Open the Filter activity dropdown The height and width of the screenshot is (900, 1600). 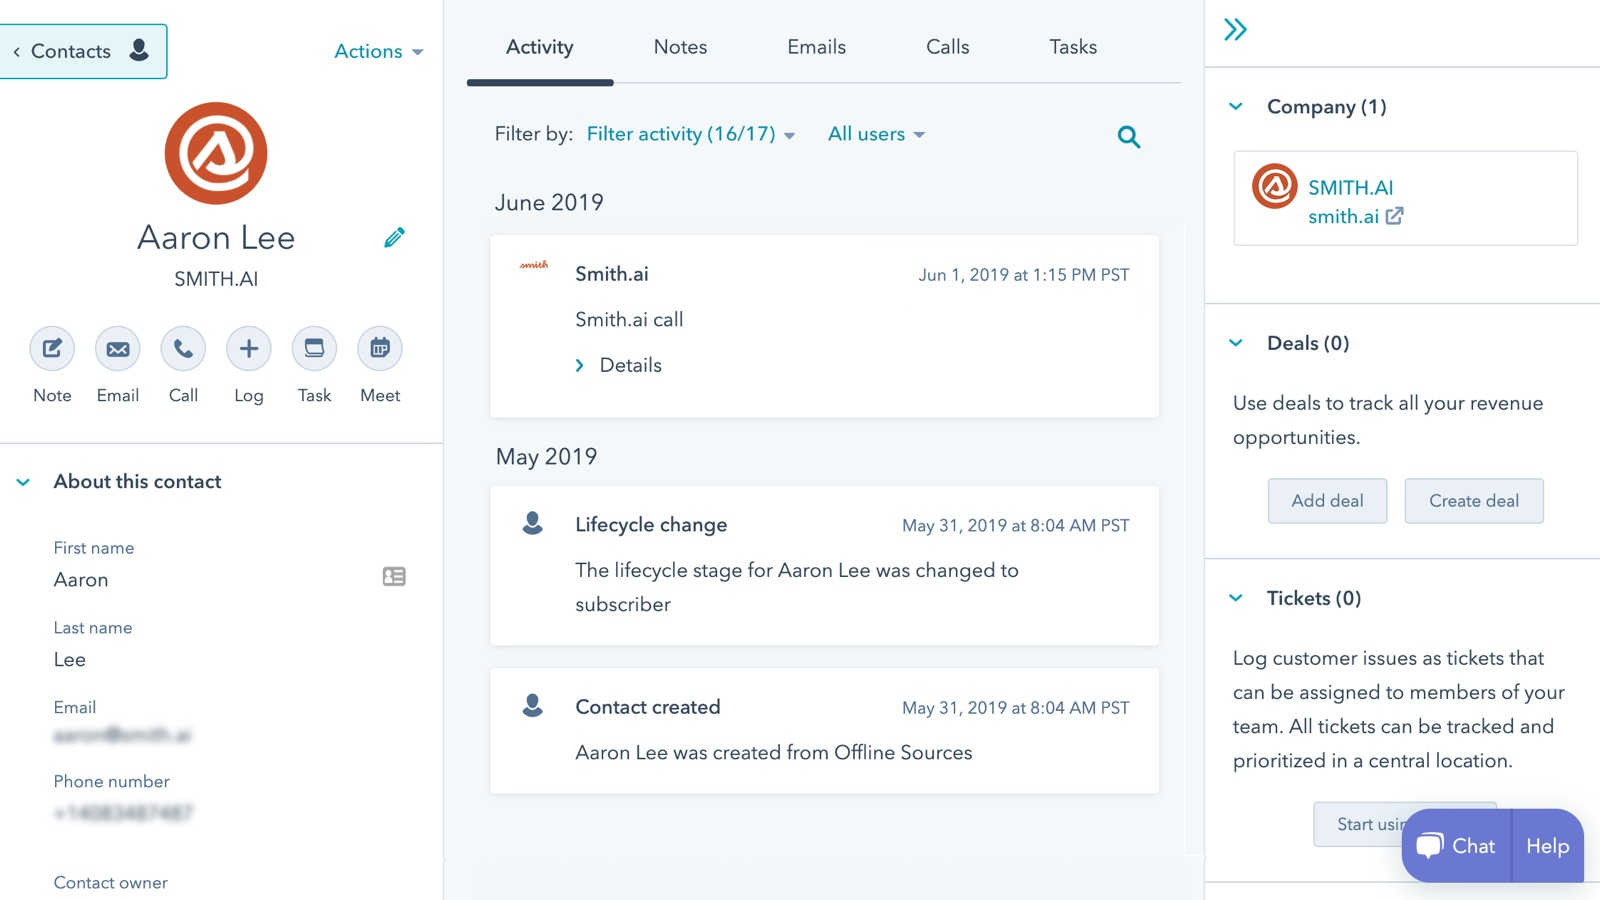[x=689, y=133]
